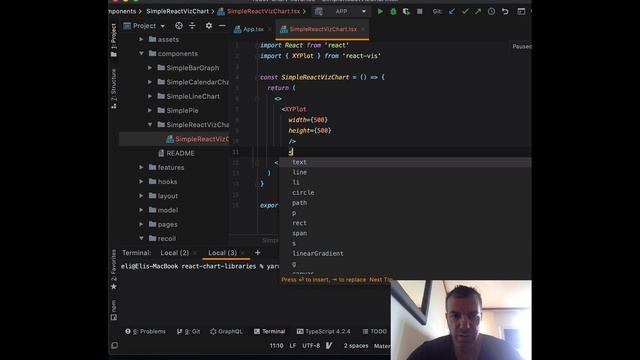Select the README file in the tree

click(x=180, y=153)
